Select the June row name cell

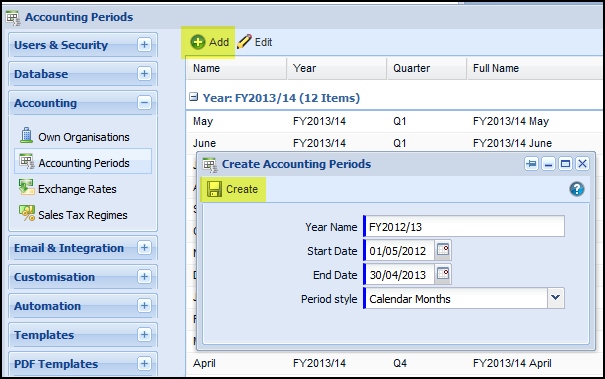pyautogui.click(x=204, y=143)
